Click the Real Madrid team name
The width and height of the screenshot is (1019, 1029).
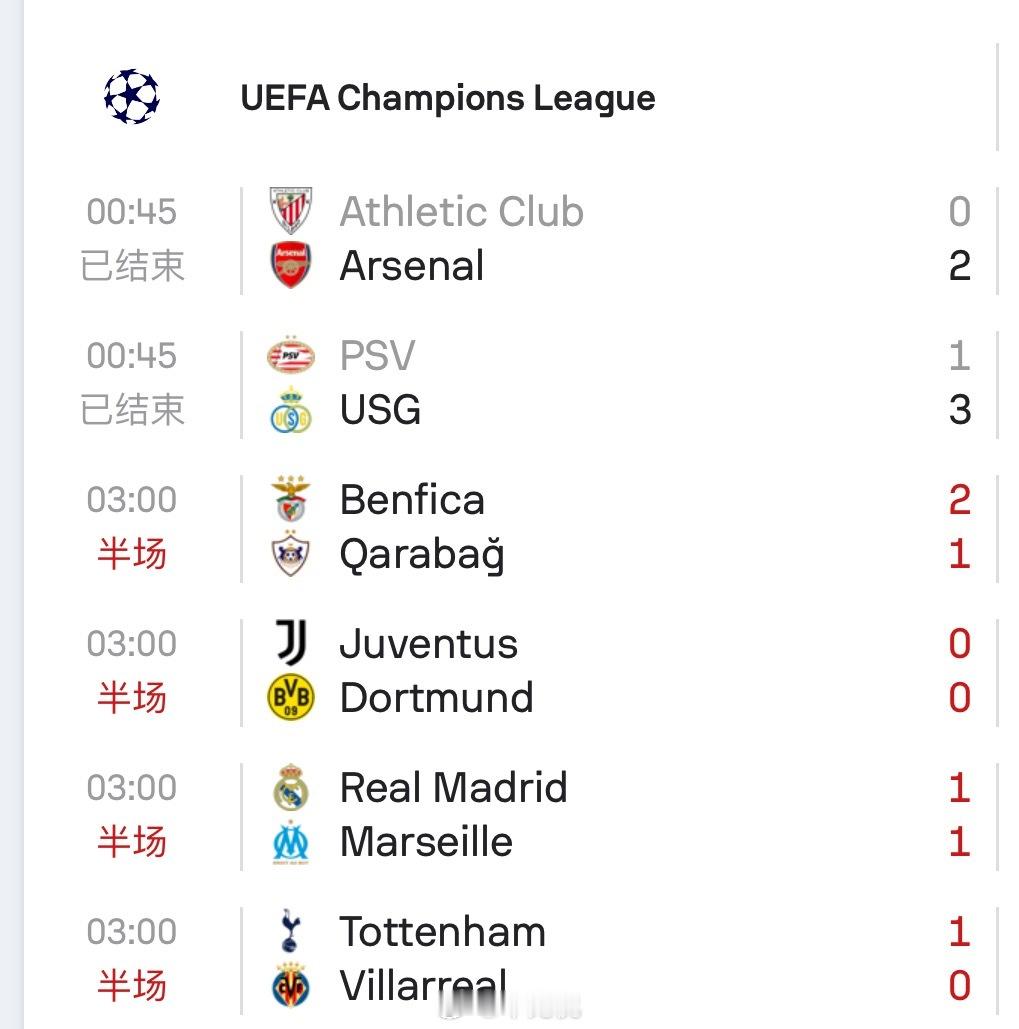click(453, 788)
